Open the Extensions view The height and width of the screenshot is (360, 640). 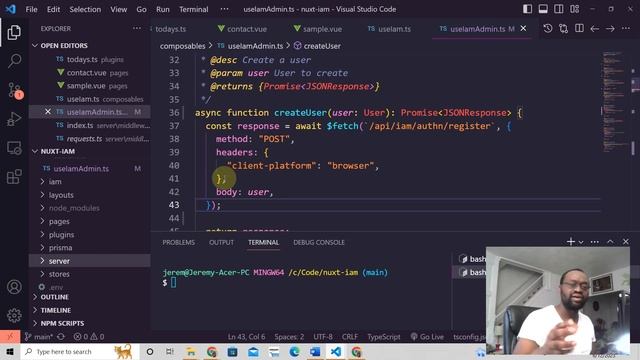pyautogui.click(x=14, y=177)
